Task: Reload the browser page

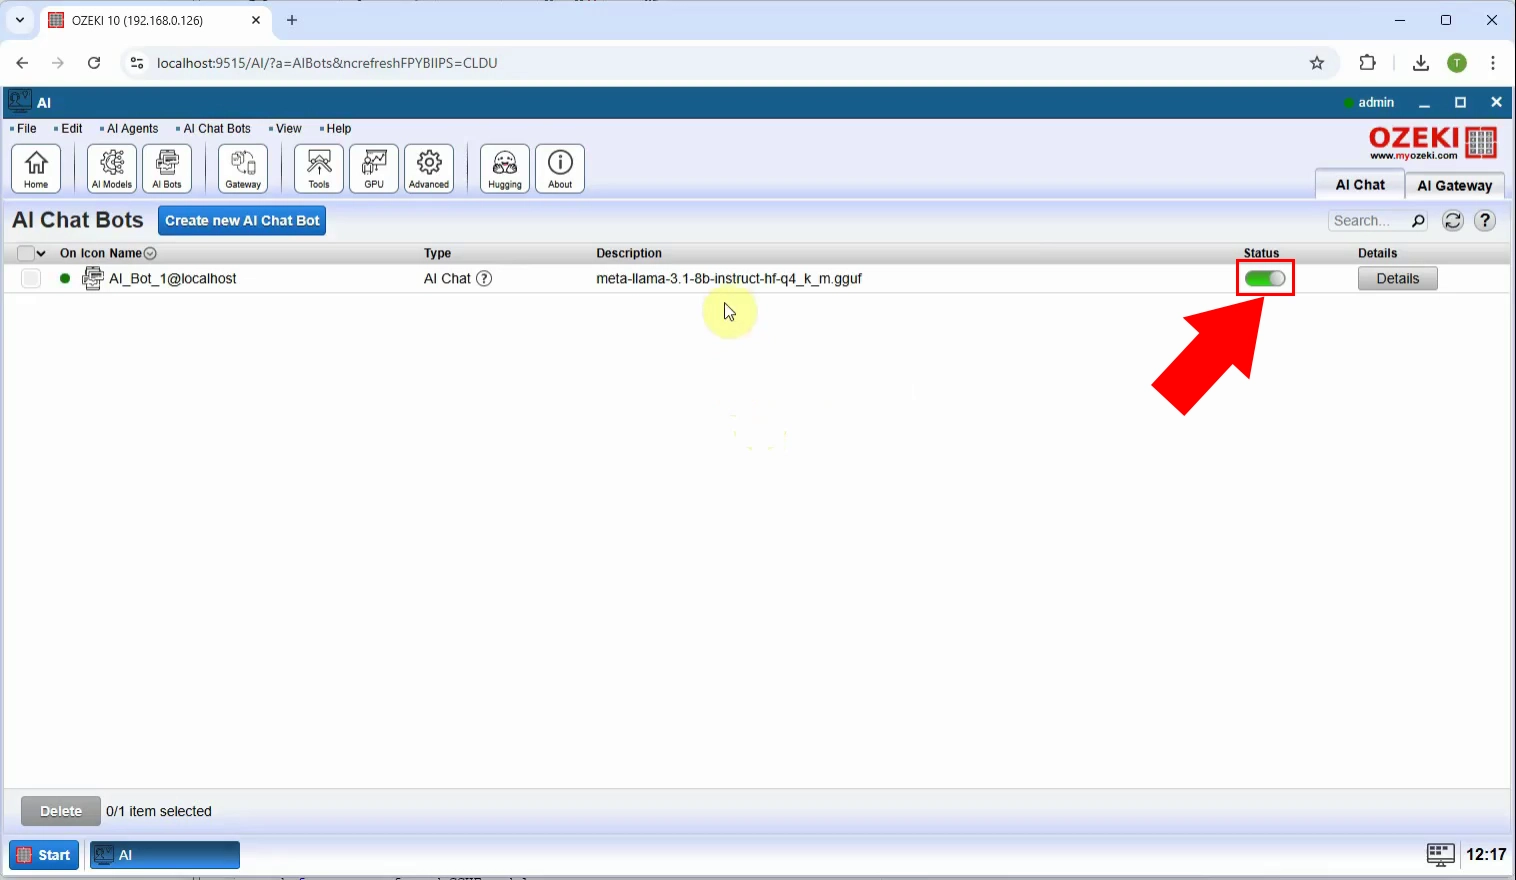Action: (x=94, y=63)
